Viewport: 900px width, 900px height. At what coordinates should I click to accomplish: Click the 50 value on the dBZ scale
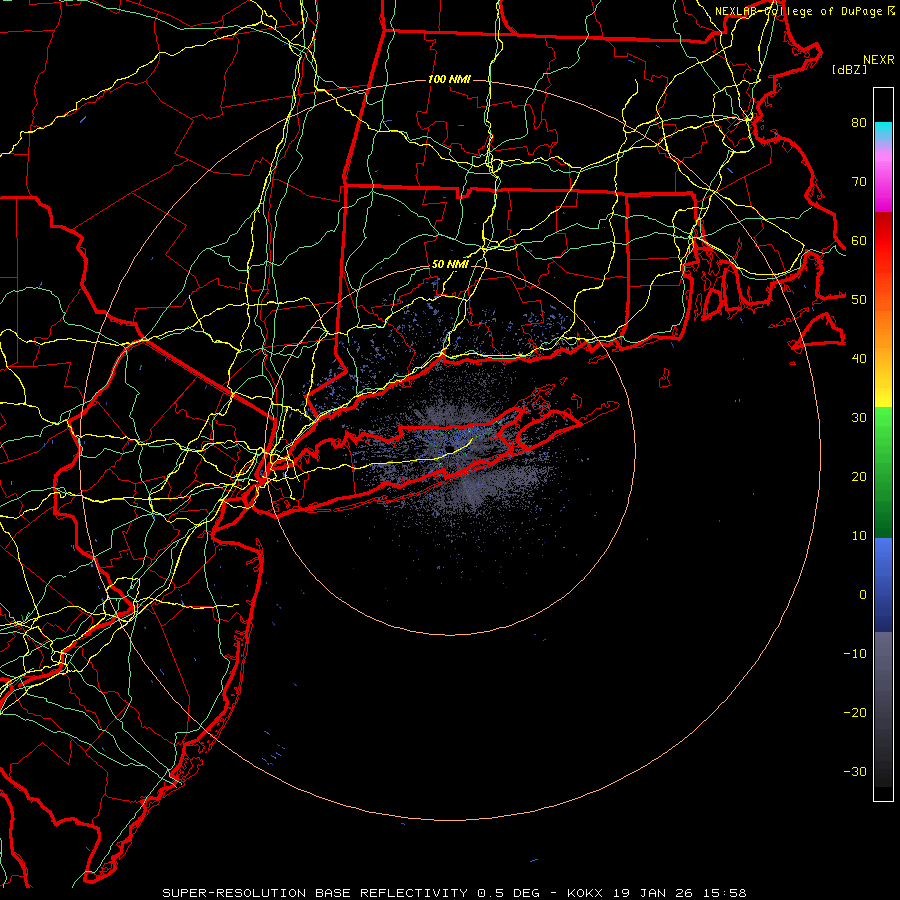click(x=859, y=300)
